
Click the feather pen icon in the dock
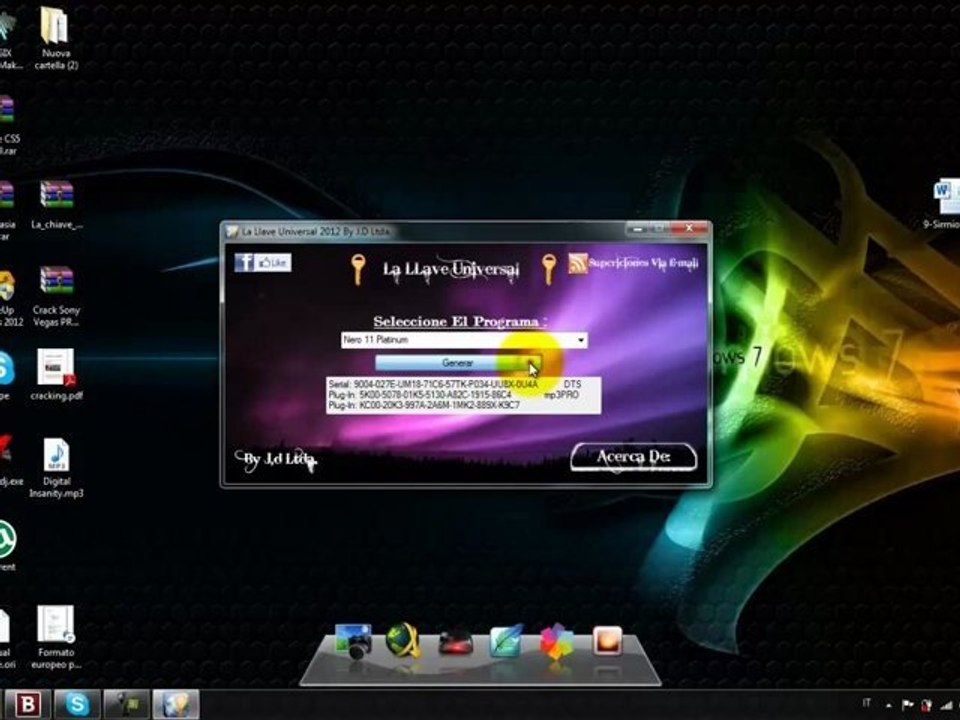(x=506, y=640)
